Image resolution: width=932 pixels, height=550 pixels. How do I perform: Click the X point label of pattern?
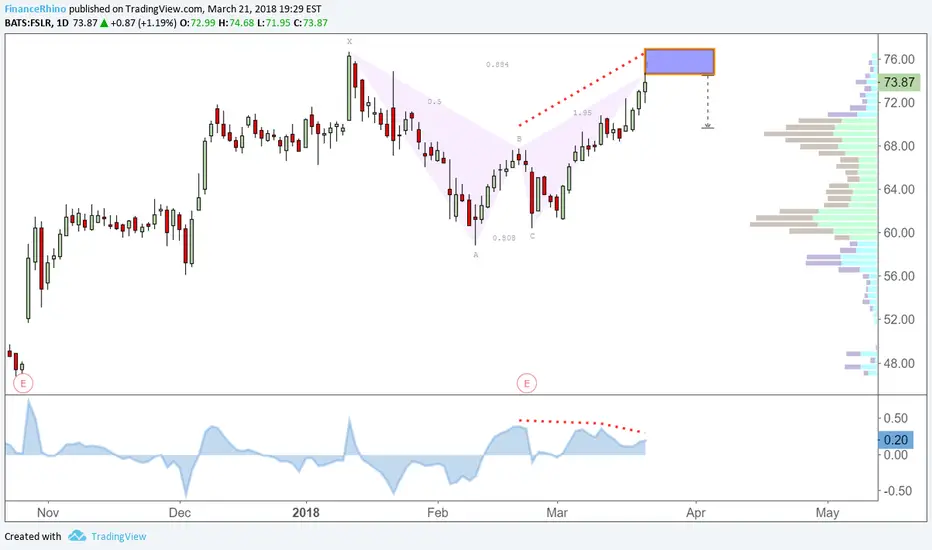350,42
